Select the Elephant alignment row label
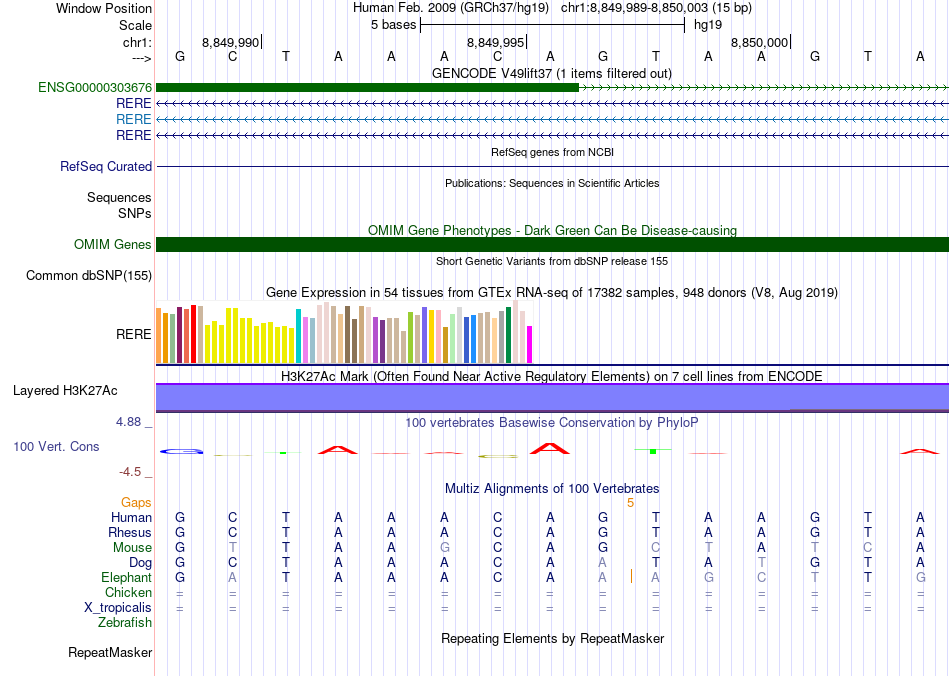 (x=126, y=578)
